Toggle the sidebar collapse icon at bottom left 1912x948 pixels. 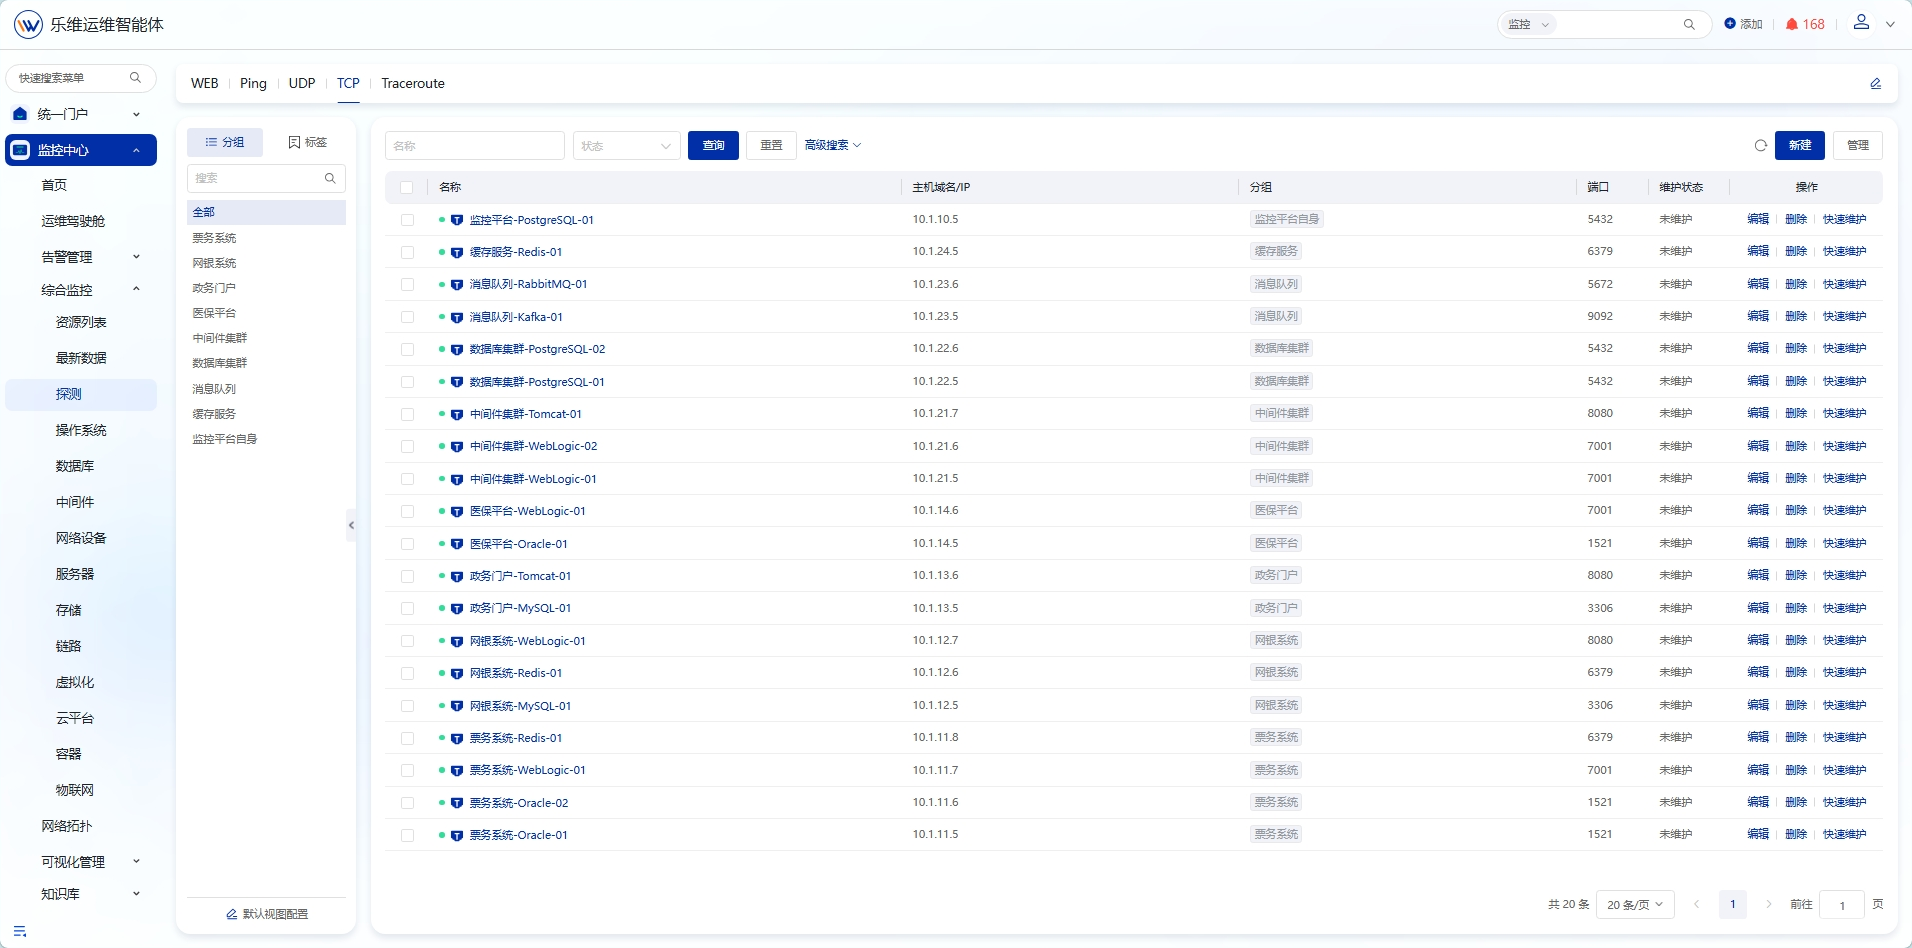click(20, 931)
